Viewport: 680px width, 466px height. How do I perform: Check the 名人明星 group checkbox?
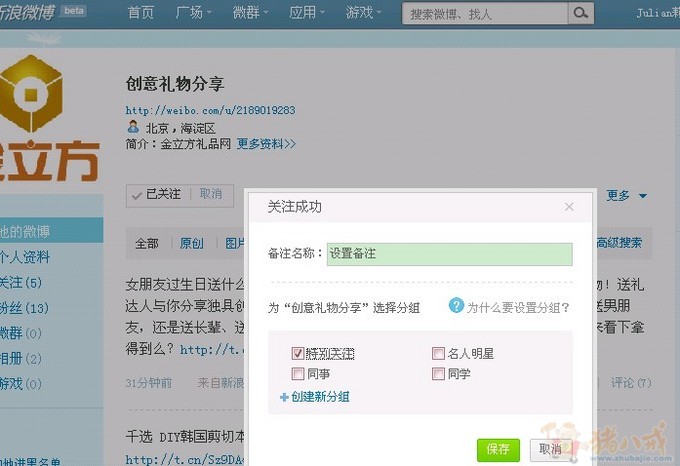pos(438,353)
